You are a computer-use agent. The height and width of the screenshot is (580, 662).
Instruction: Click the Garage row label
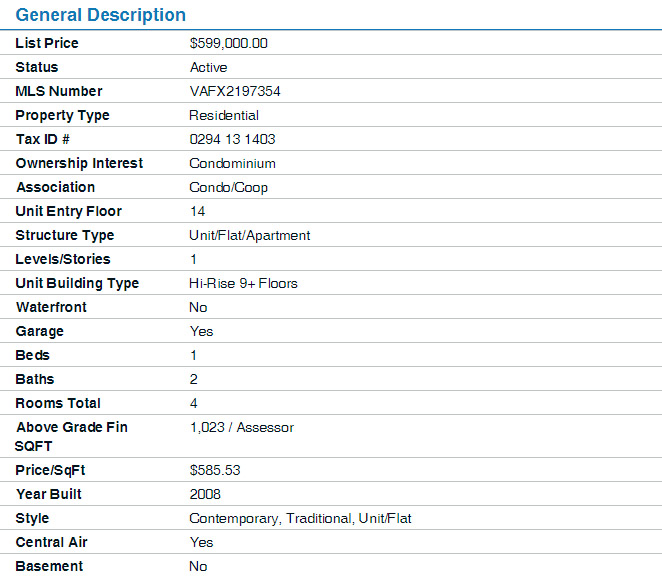pos(39,331)
